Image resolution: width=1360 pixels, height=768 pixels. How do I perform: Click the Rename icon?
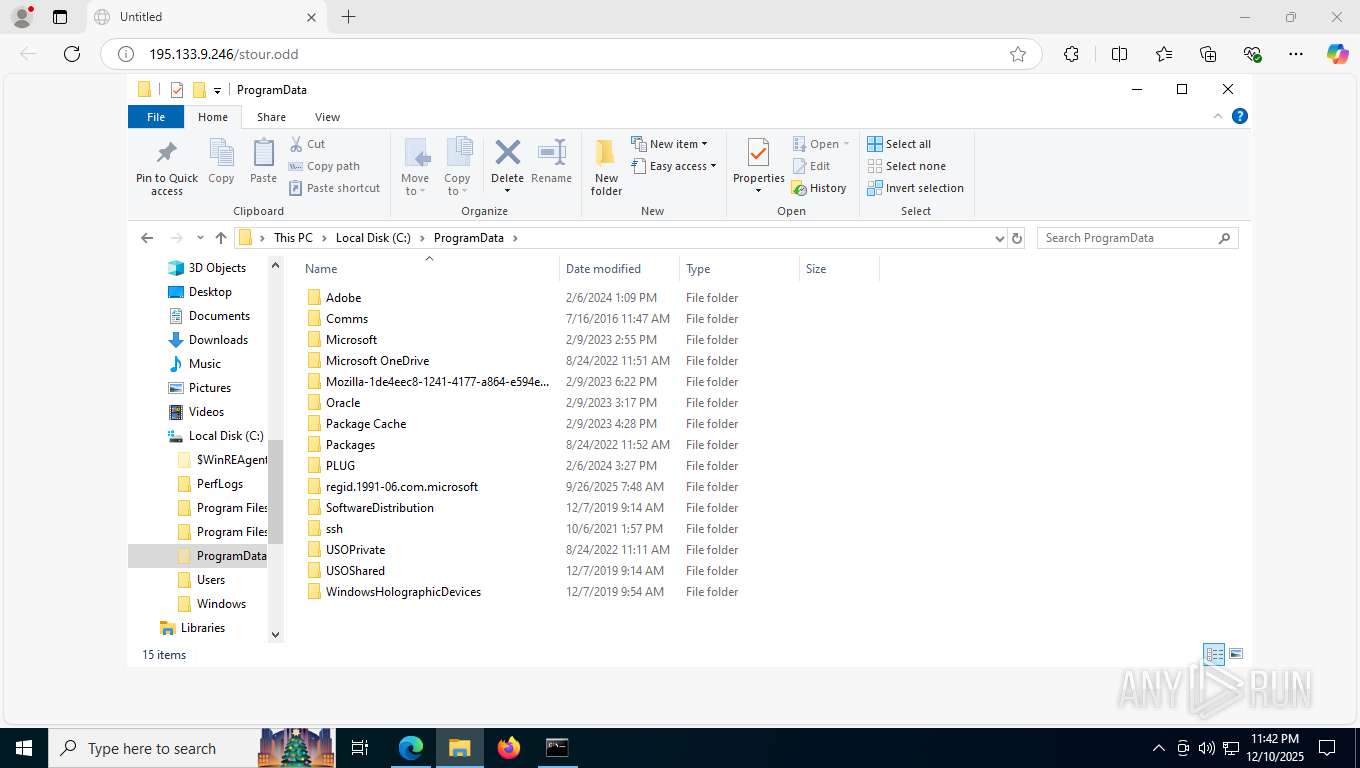click(551, 152)
